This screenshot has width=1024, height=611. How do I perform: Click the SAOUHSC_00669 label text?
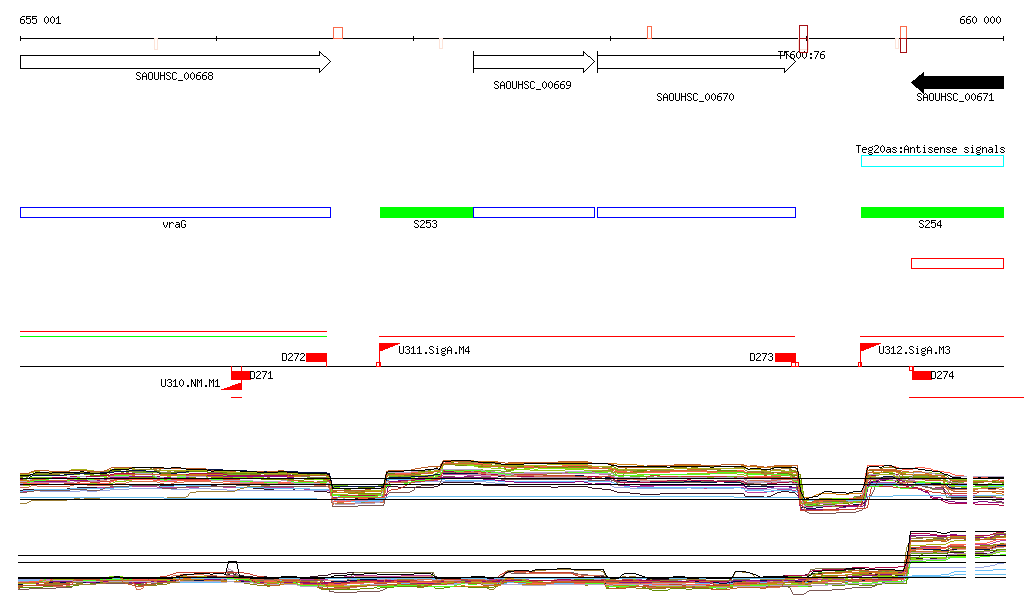[x=532, y=86]
